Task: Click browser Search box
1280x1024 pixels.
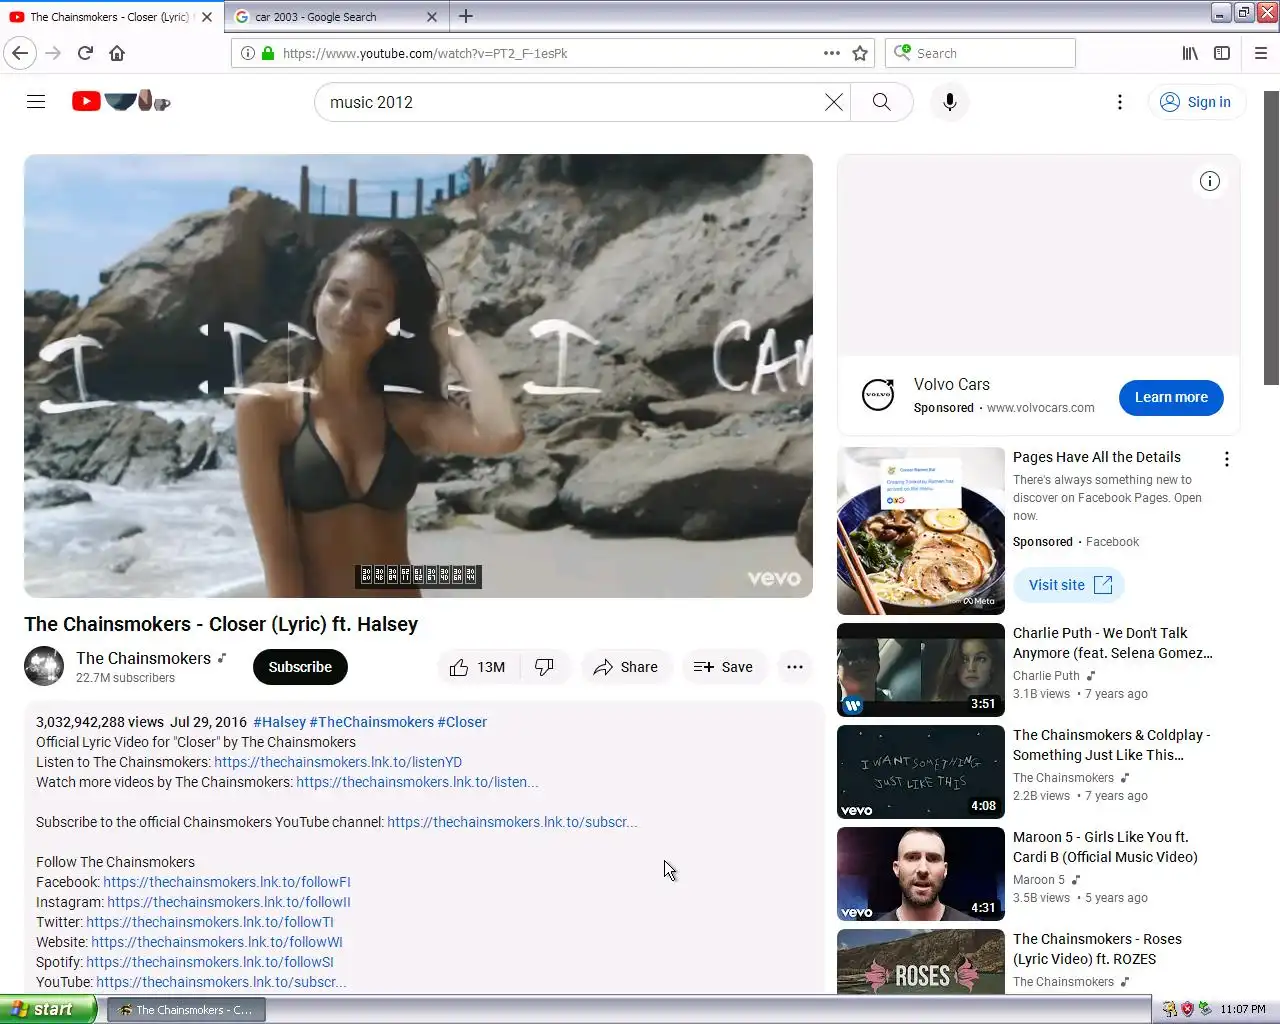Action: tap(980, 53)
